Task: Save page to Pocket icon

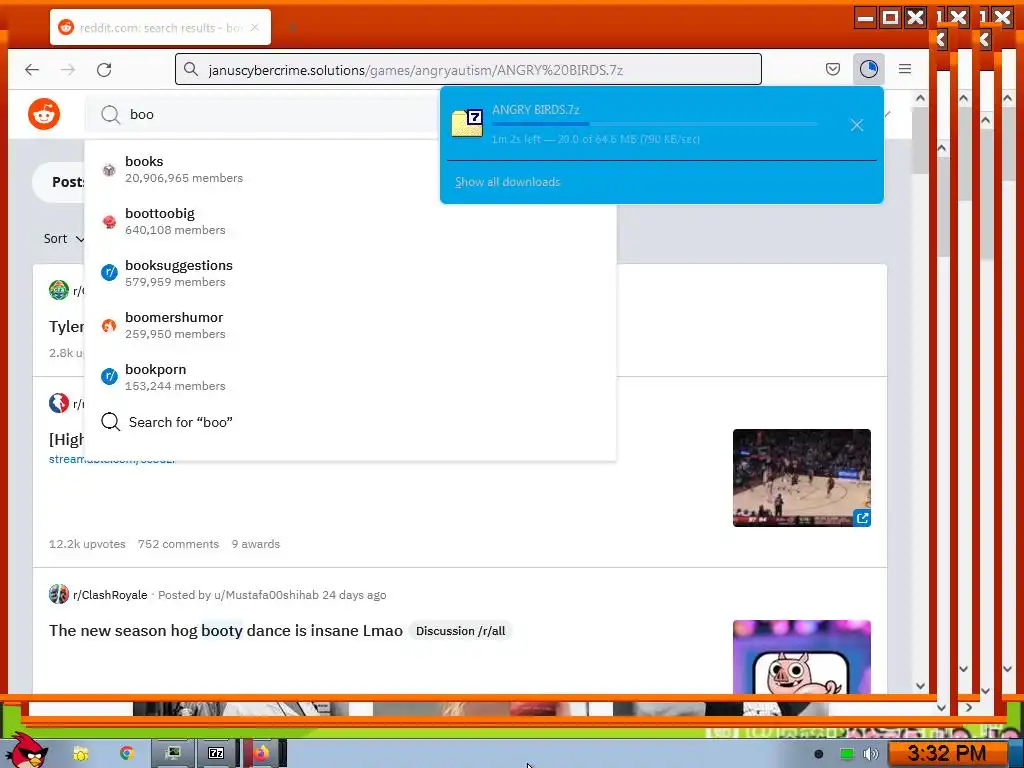Action: [x=833, y=69]
